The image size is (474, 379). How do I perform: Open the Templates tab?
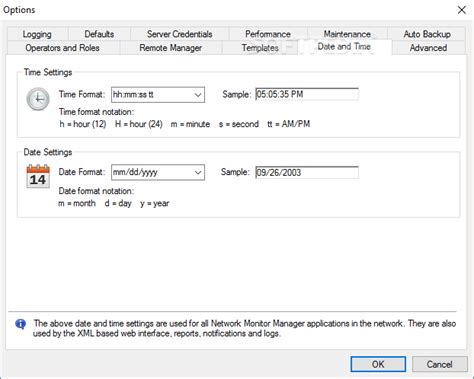(x=260, y=48)
